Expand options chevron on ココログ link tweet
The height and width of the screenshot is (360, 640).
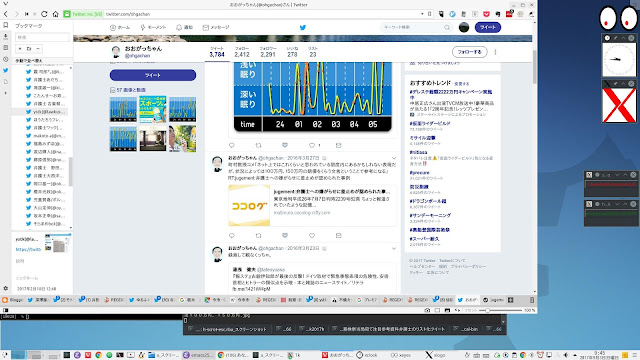(x=394, y=158)
